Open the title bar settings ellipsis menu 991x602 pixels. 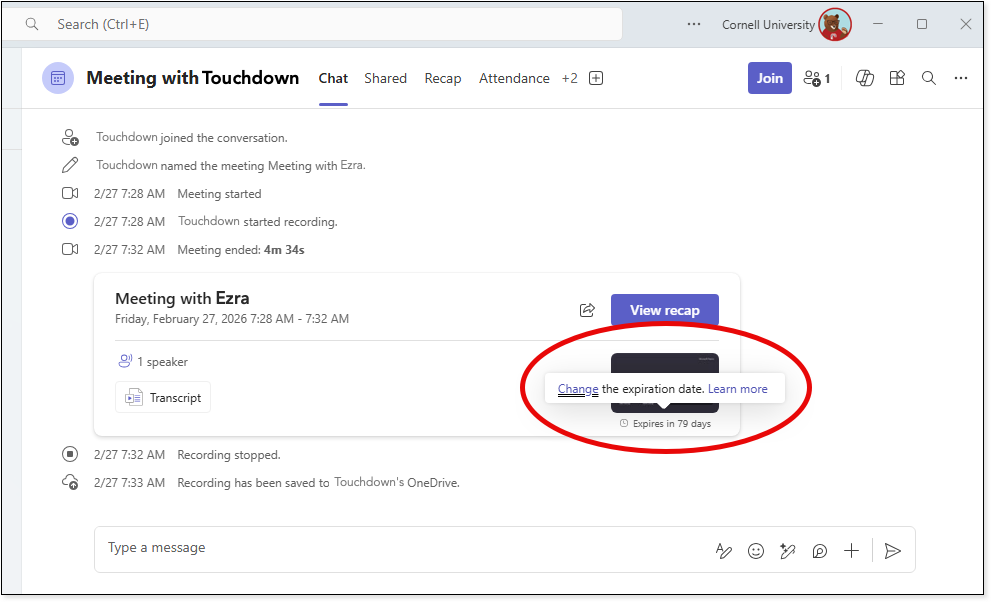click(694, 24)
